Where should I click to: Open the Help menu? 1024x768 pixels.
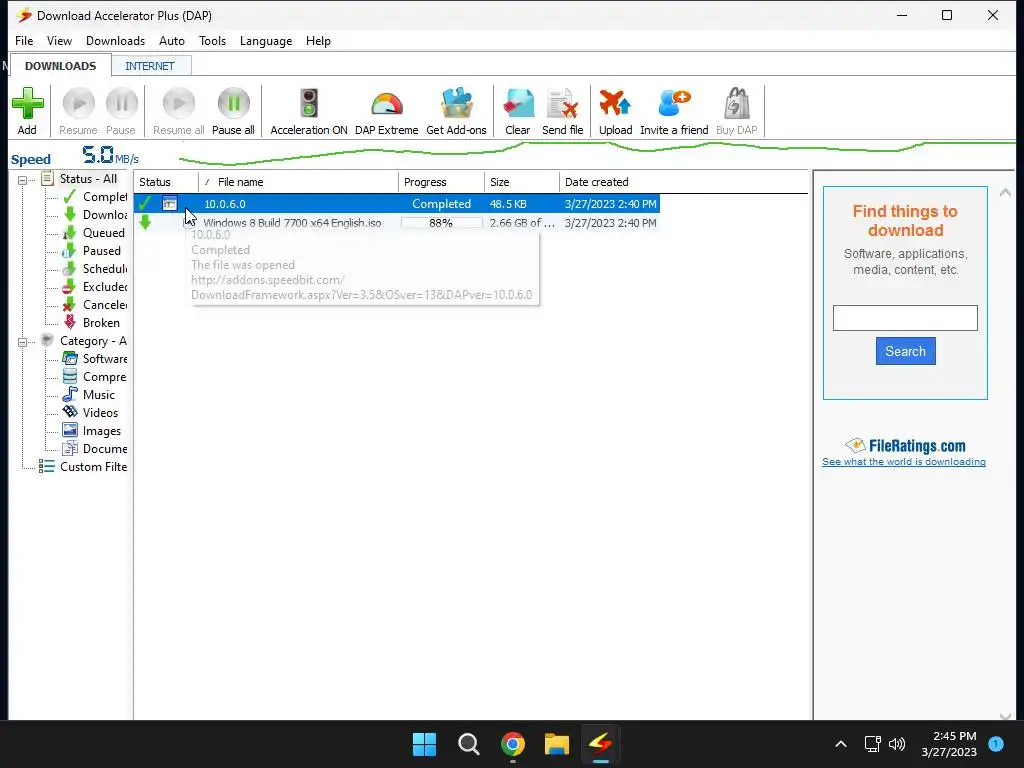(x=318, y=40)
